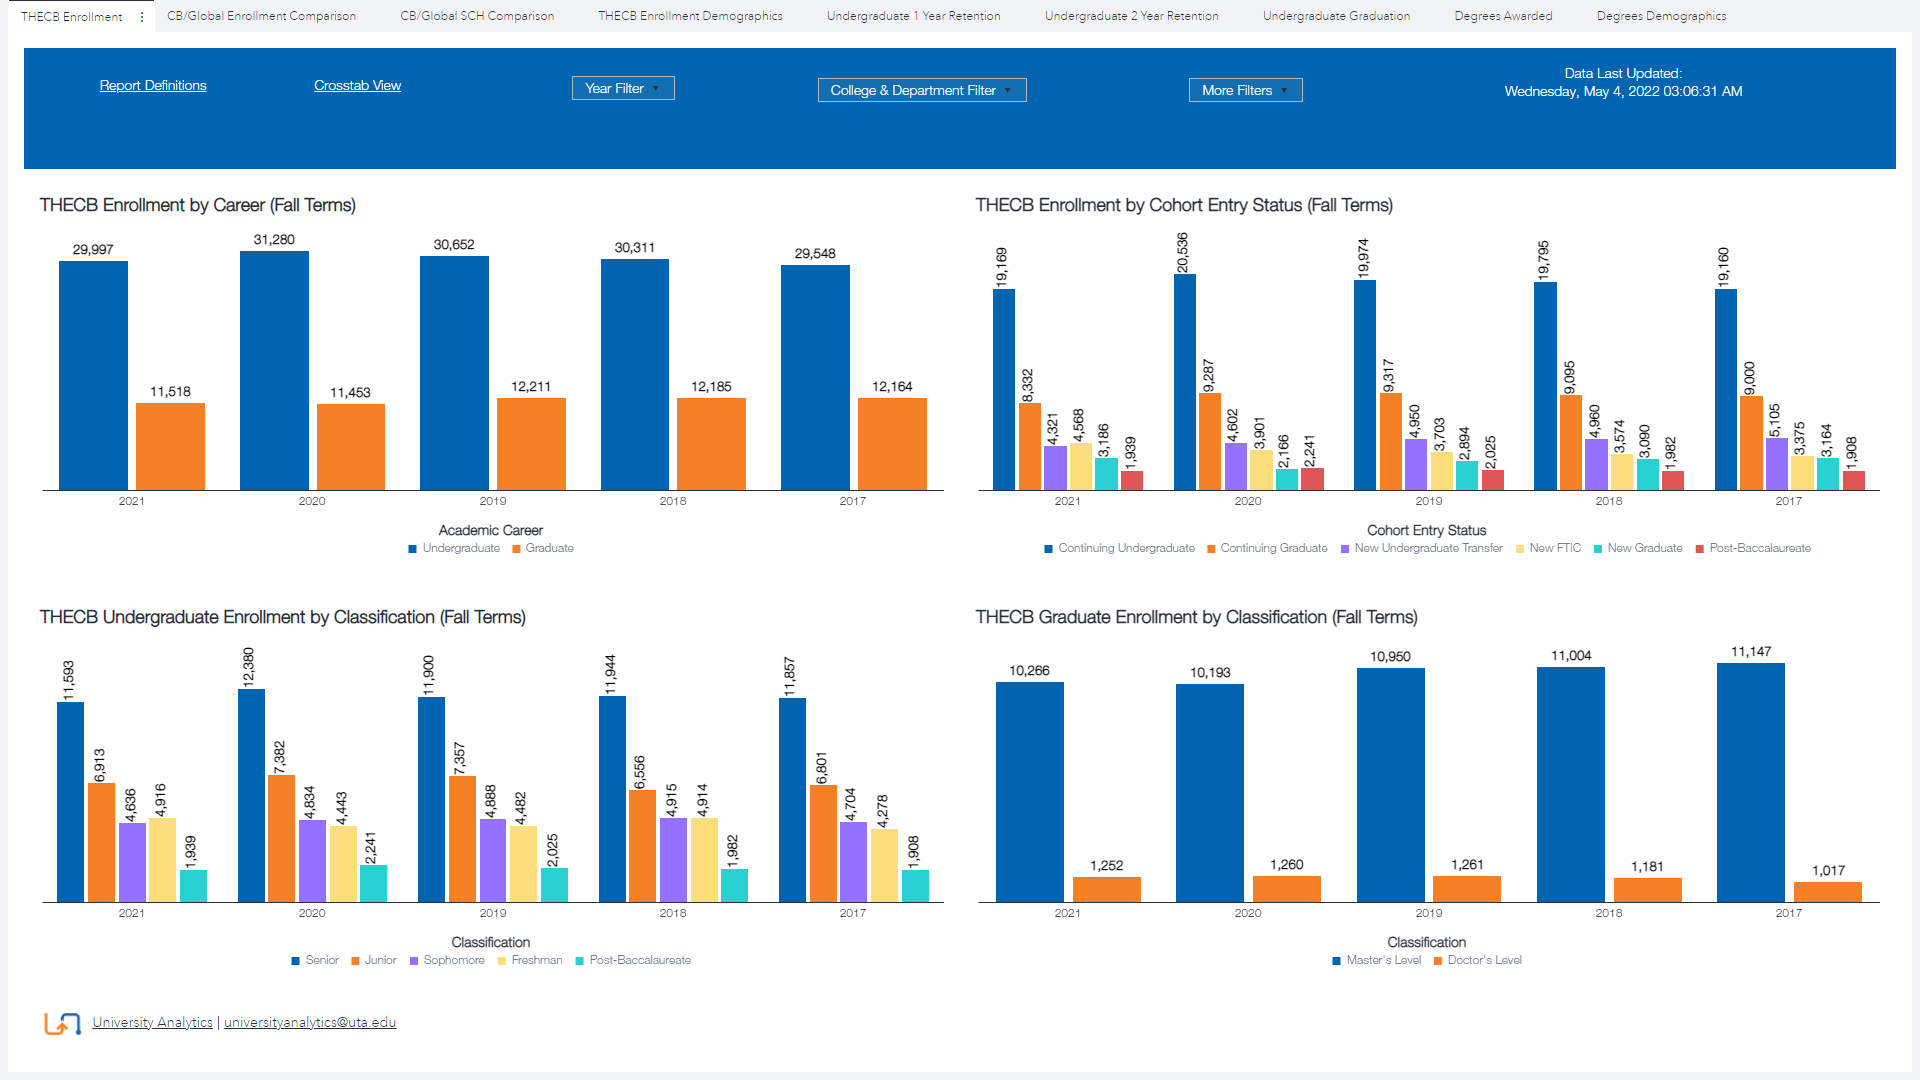Click the Sophomore legend marker
The image size is (1920, 1080).
click(414, 961)
